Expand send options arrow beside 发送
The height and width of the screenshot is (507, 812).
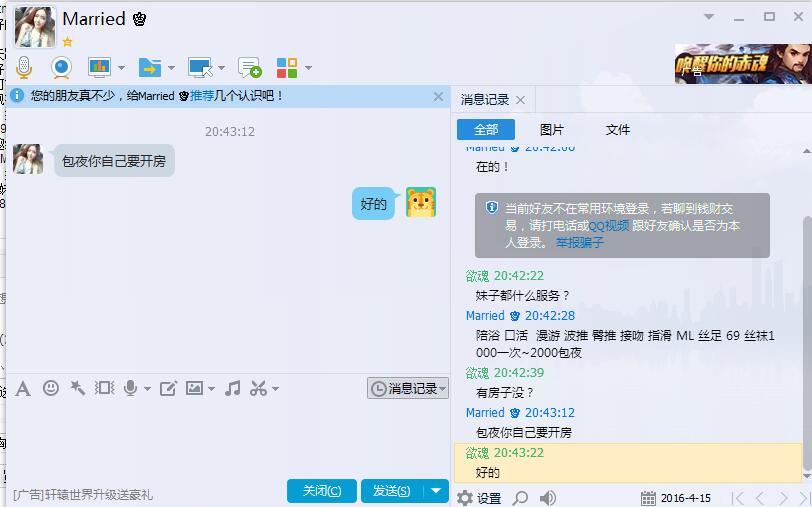coord(436,491)
